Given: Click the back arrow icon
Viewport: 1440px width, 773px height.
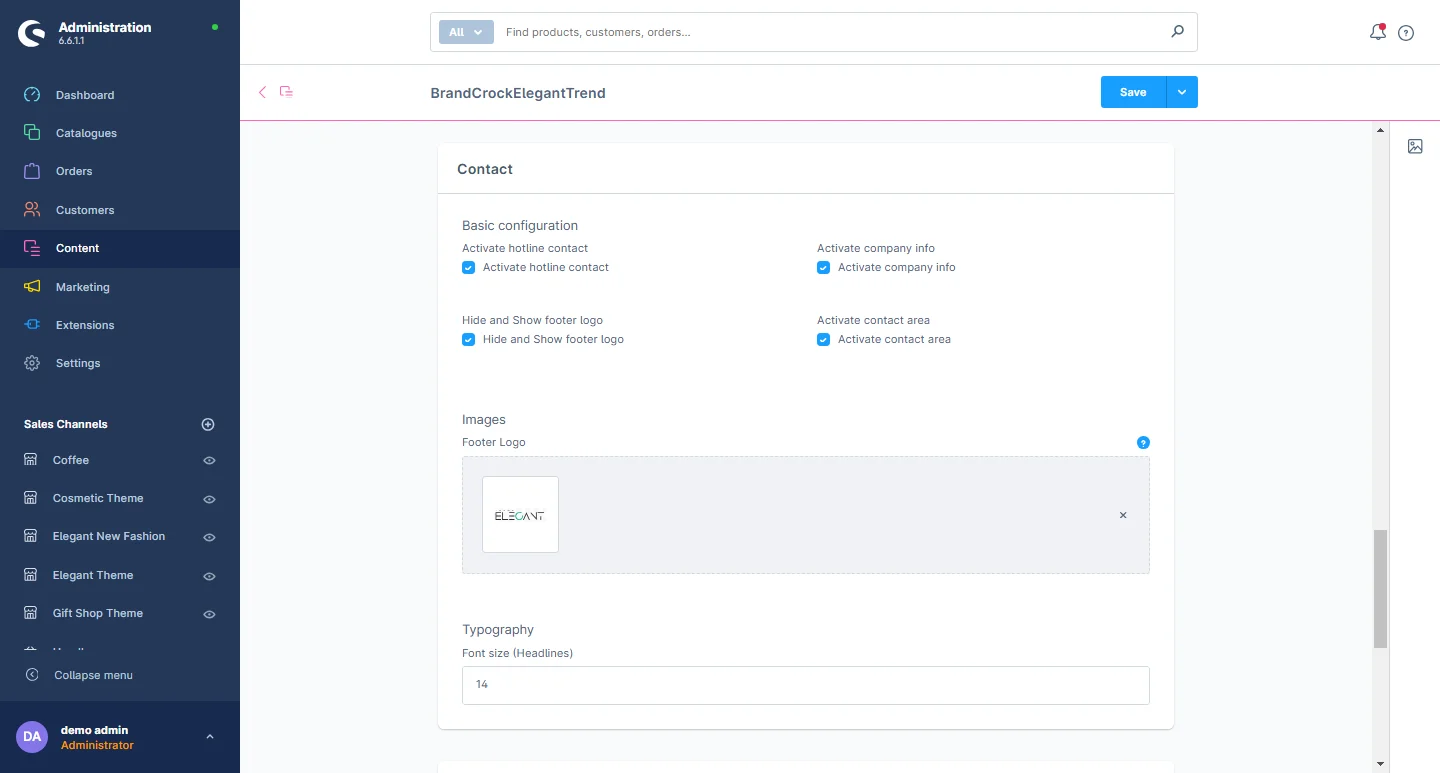Looking at the screenshot, I should point(262,92).
